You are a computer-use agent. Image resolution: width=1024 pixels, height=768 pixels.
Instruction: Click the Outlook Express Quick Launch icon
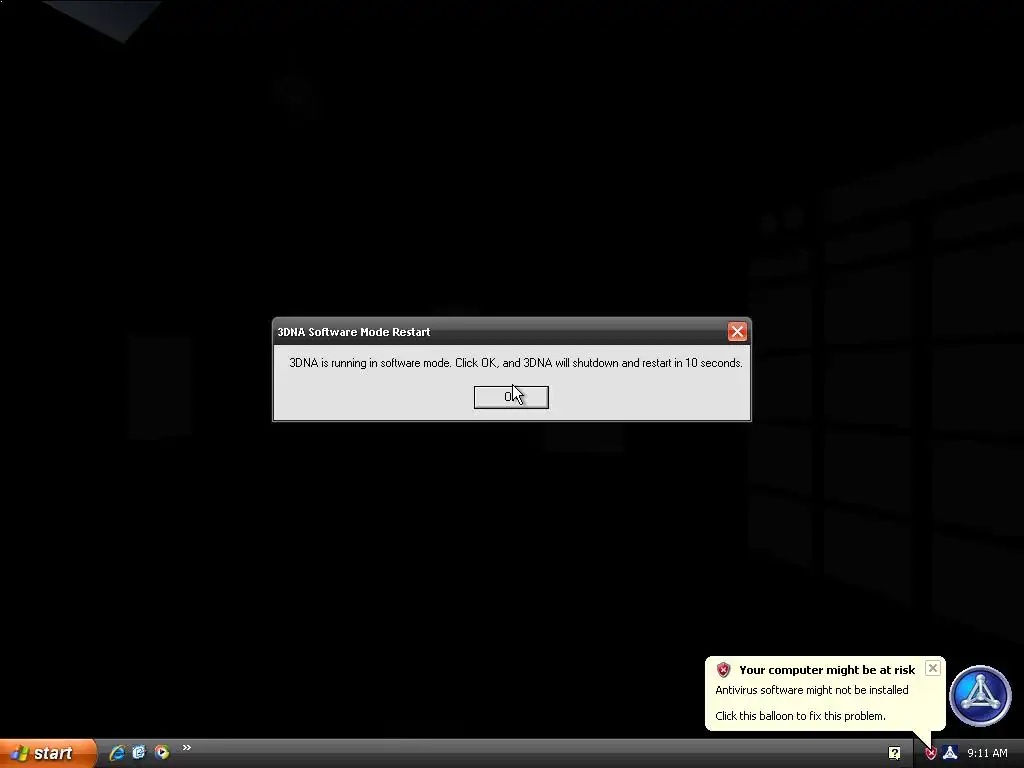tap(139, 753)
